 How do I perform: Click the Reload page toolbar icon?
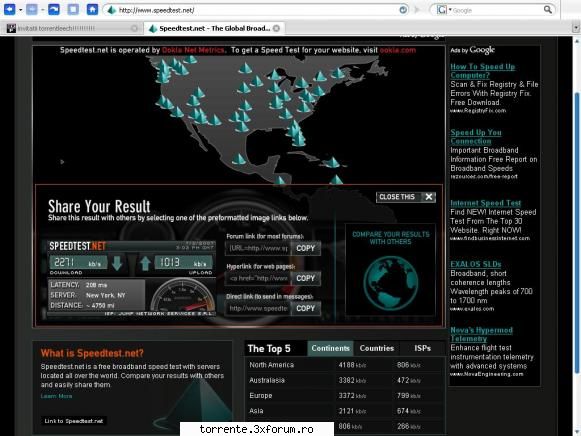(x=54, y=9)
